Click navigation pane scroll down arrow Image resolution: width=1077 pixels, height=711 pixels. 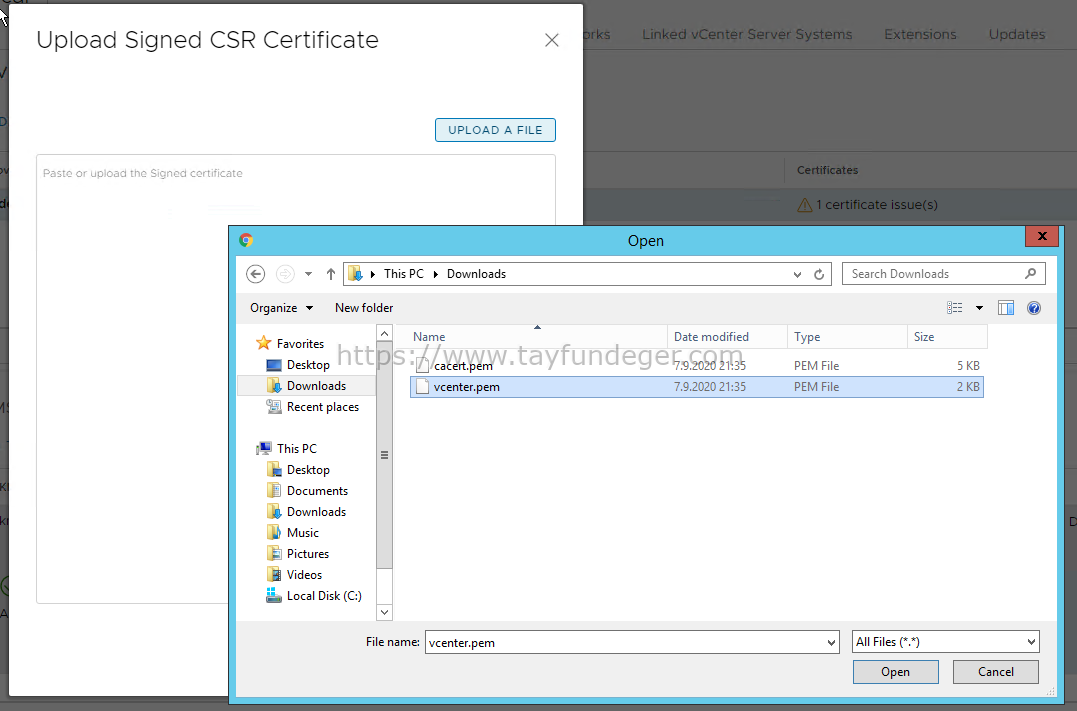pyautogui.click(x=385, y=612)
